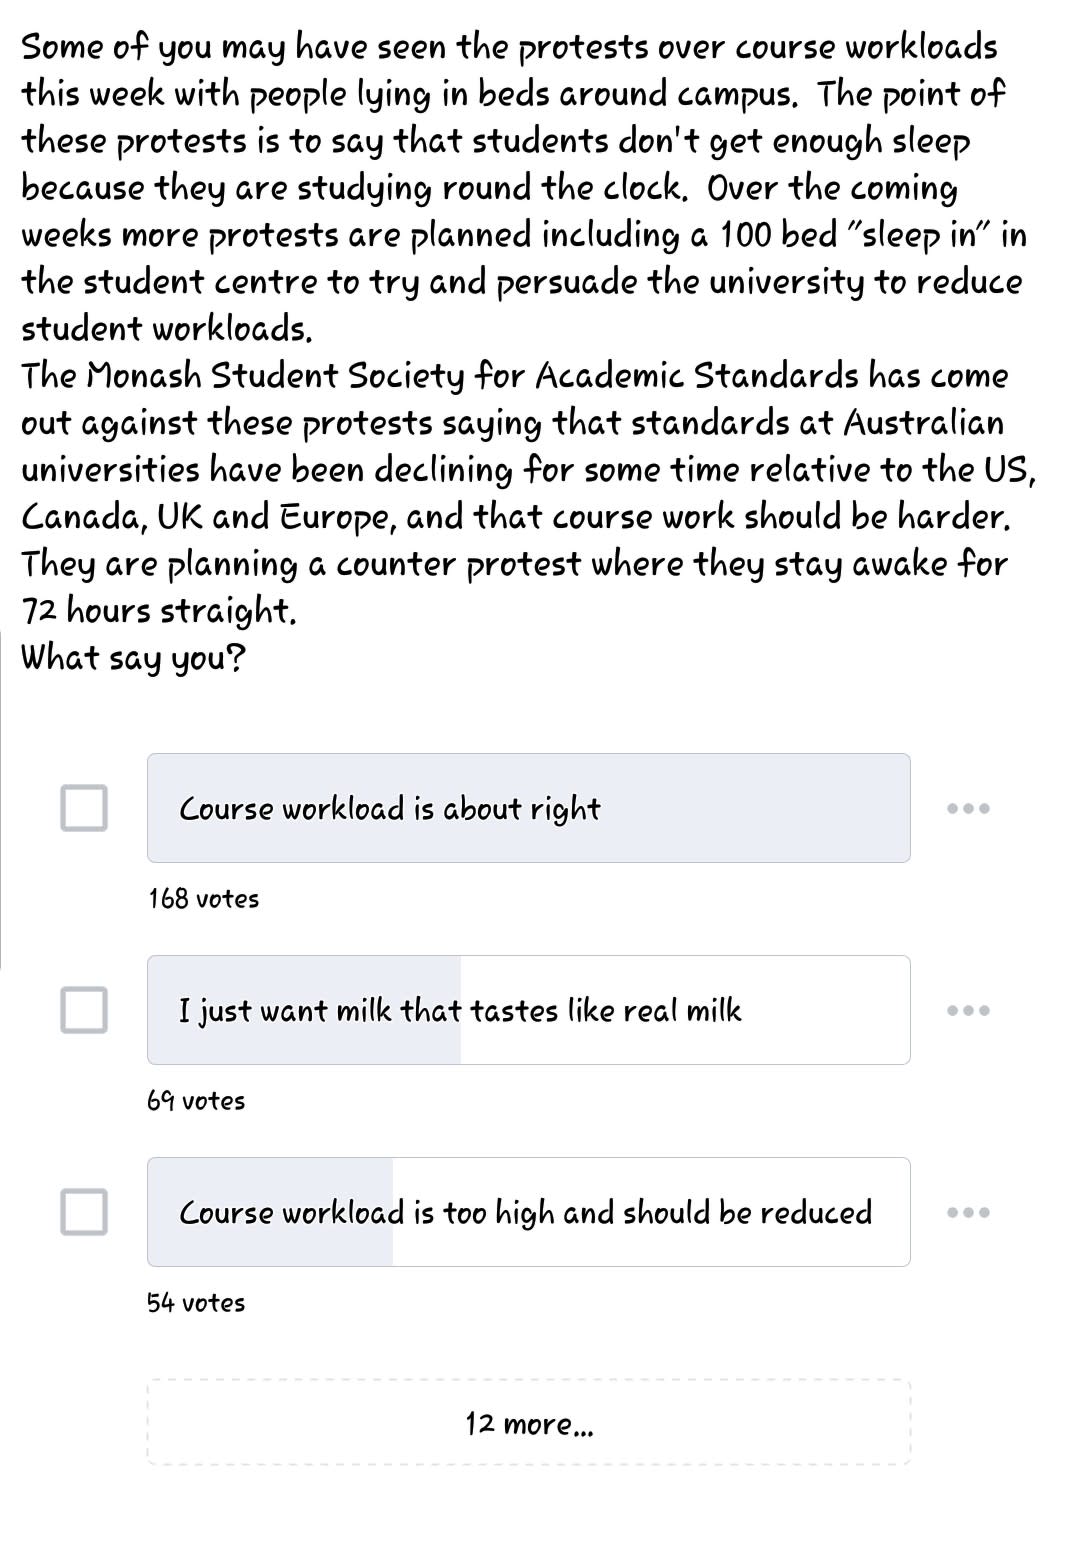Click the paragraph mentioning Monash Student Society
Viewport: 1069px width, 1550px height.
click(515, 376)
